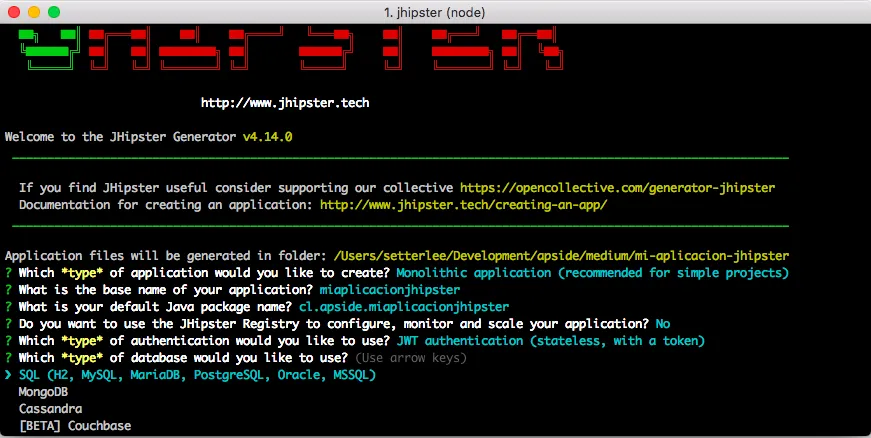Click the green J of the JHipster logo

pos(47,48)
